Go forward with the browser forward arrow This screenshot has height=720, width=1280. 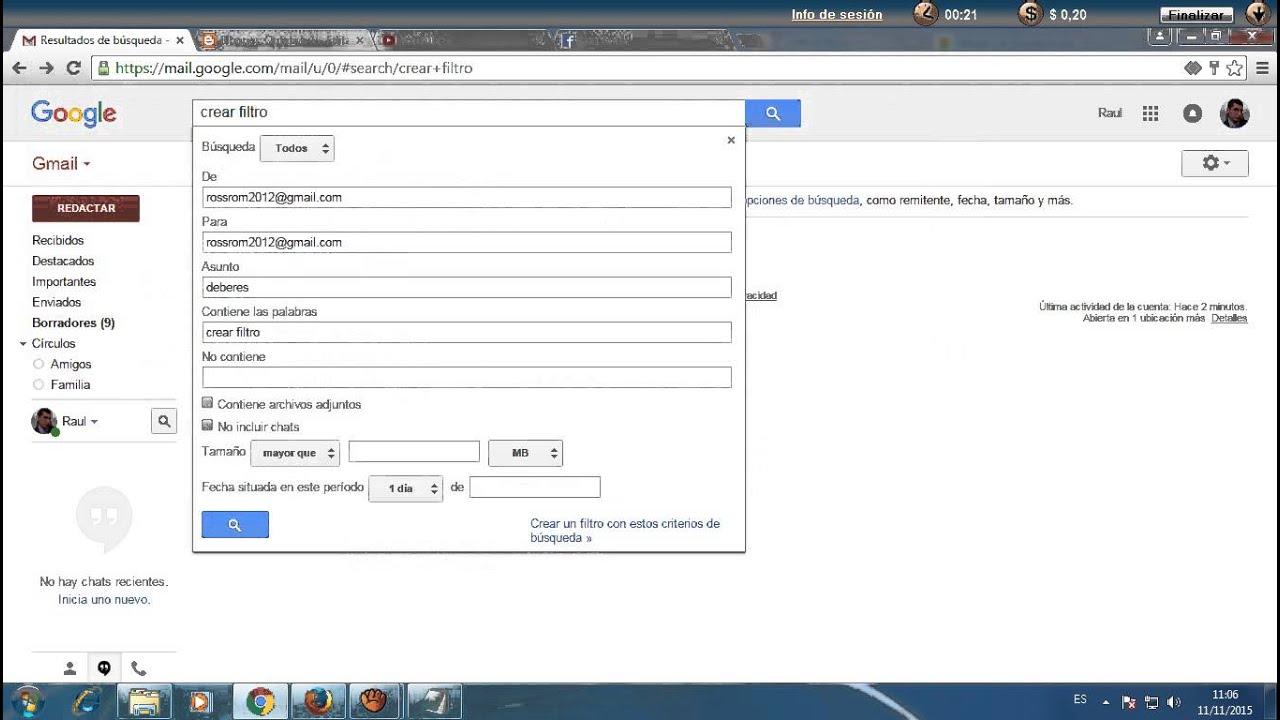[46, 68]
